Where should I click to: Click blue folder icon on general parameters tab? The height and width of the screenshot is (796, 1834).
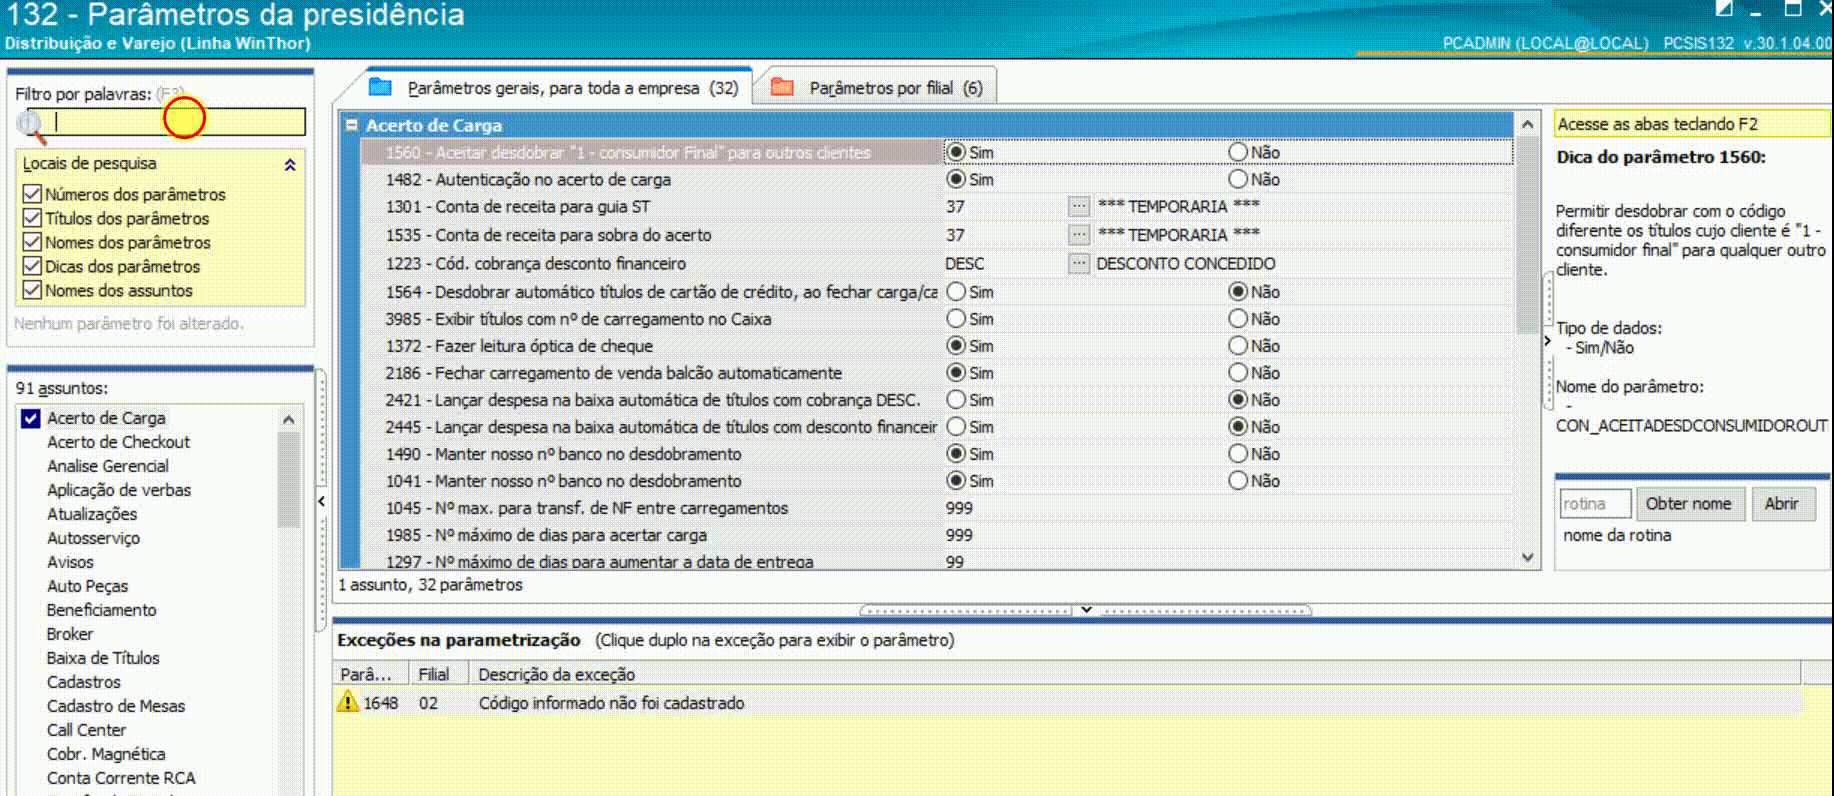point(380,87)
